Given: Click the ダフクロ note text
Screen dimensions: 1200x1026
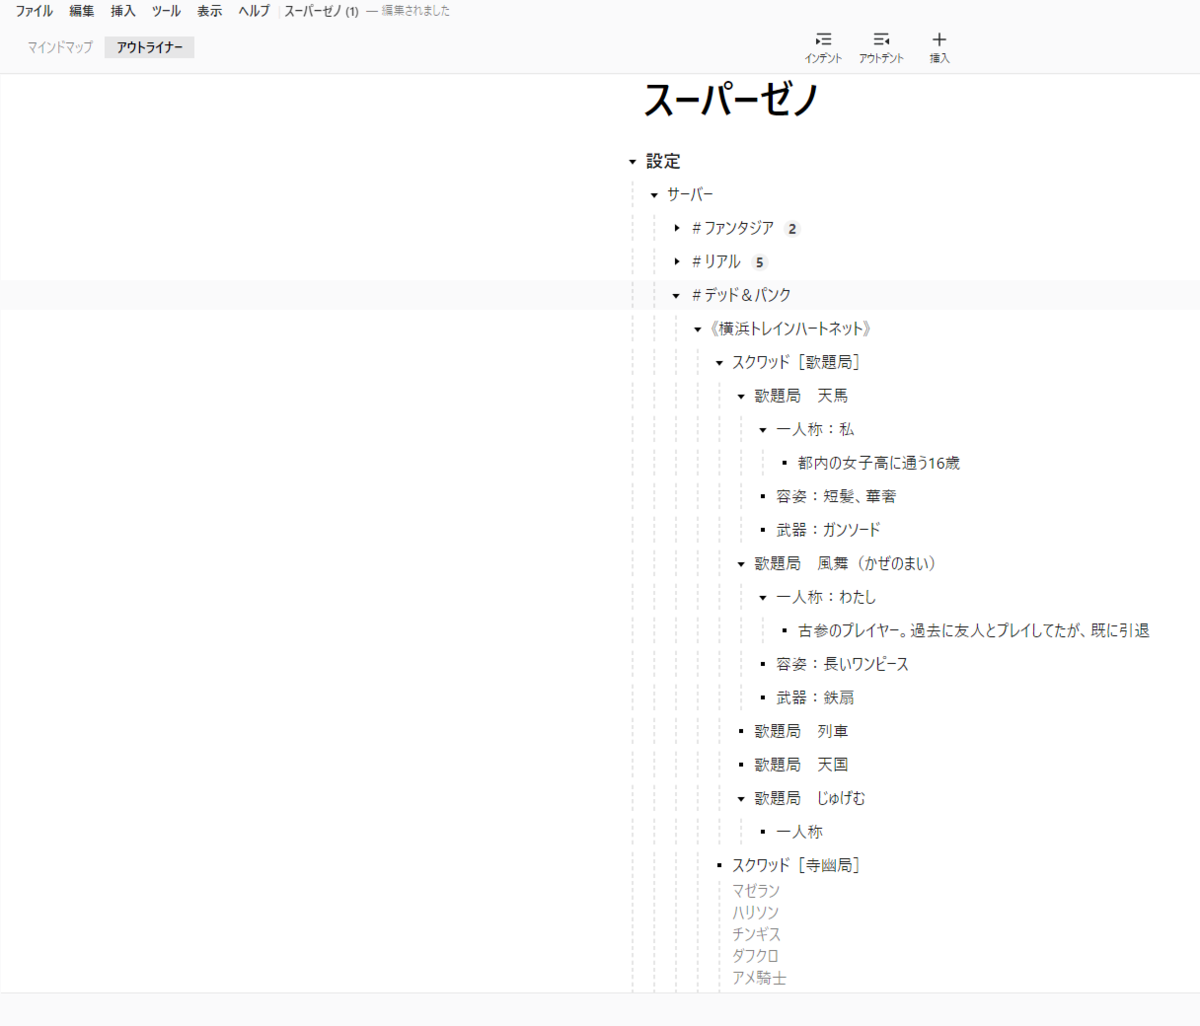Looking at the screenshot, I should click(755, 956).
